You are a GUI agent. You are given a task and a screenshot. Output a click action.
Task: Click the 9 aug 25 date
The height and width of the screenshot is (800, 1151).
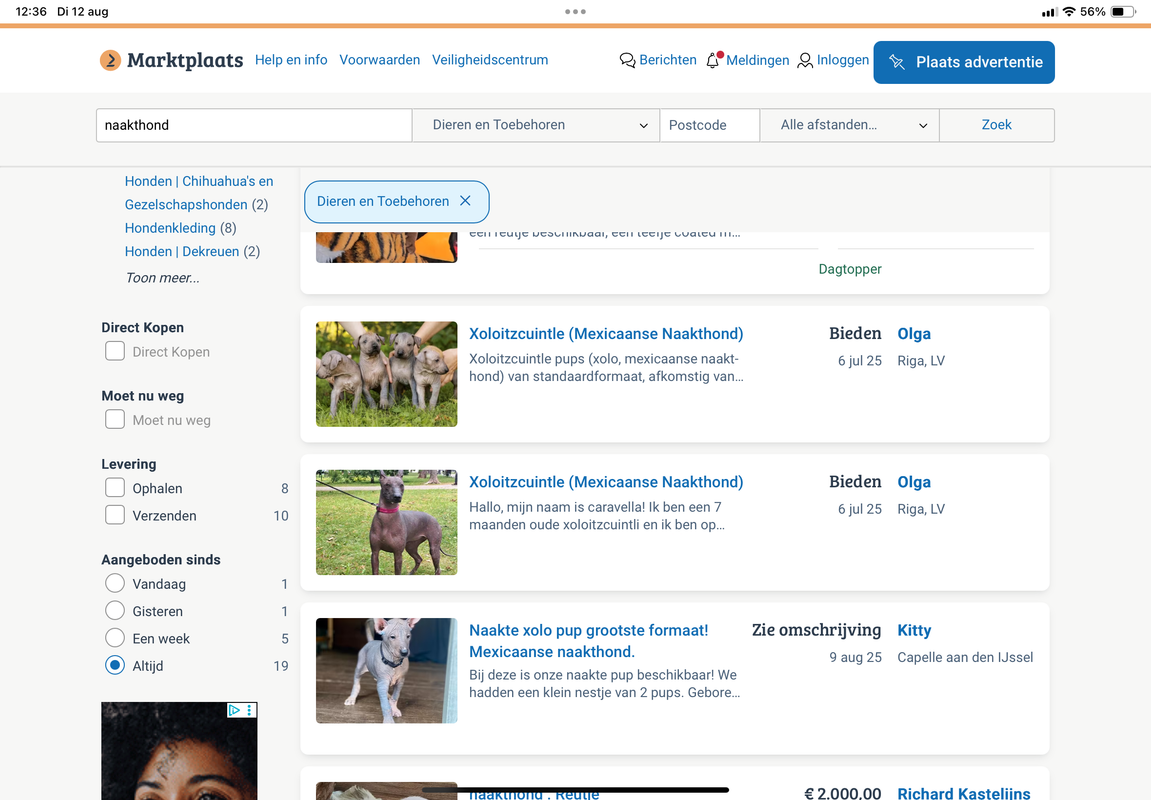tap(856, 658)
